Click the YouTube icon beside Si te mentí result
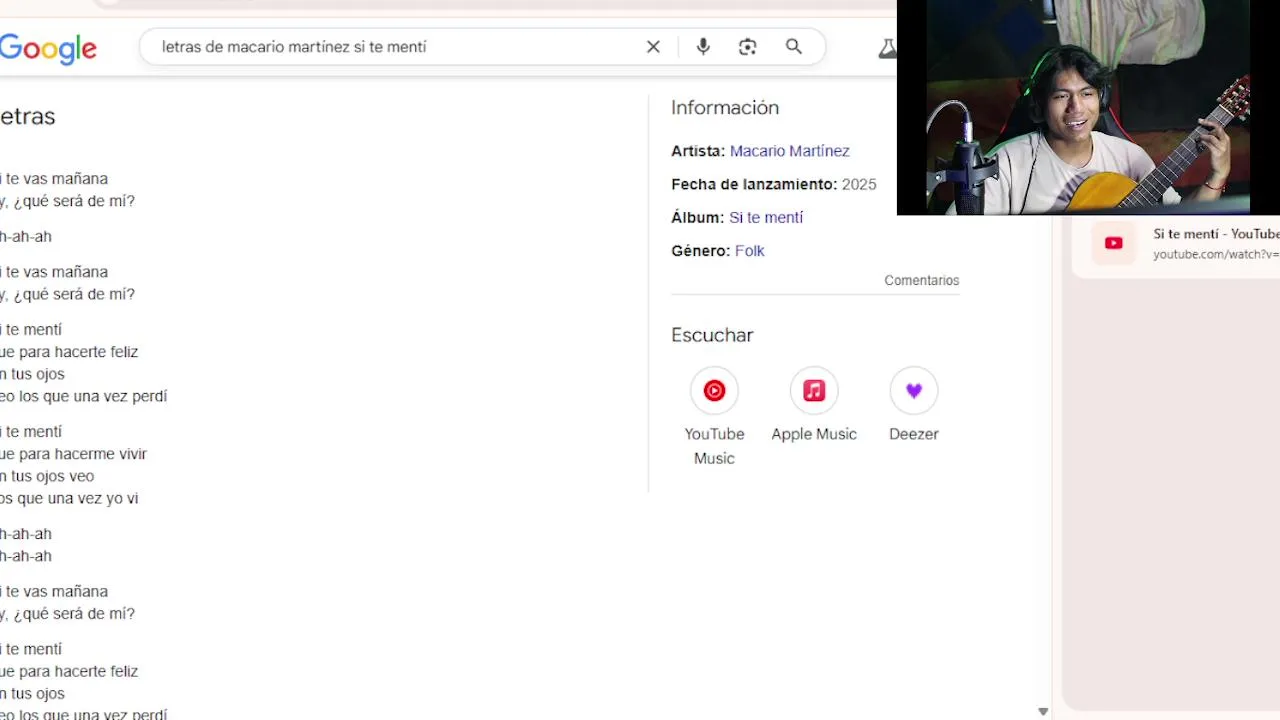Image resolution: width=1280 pixels, height=720 pixels. (x=1113, y=243)
